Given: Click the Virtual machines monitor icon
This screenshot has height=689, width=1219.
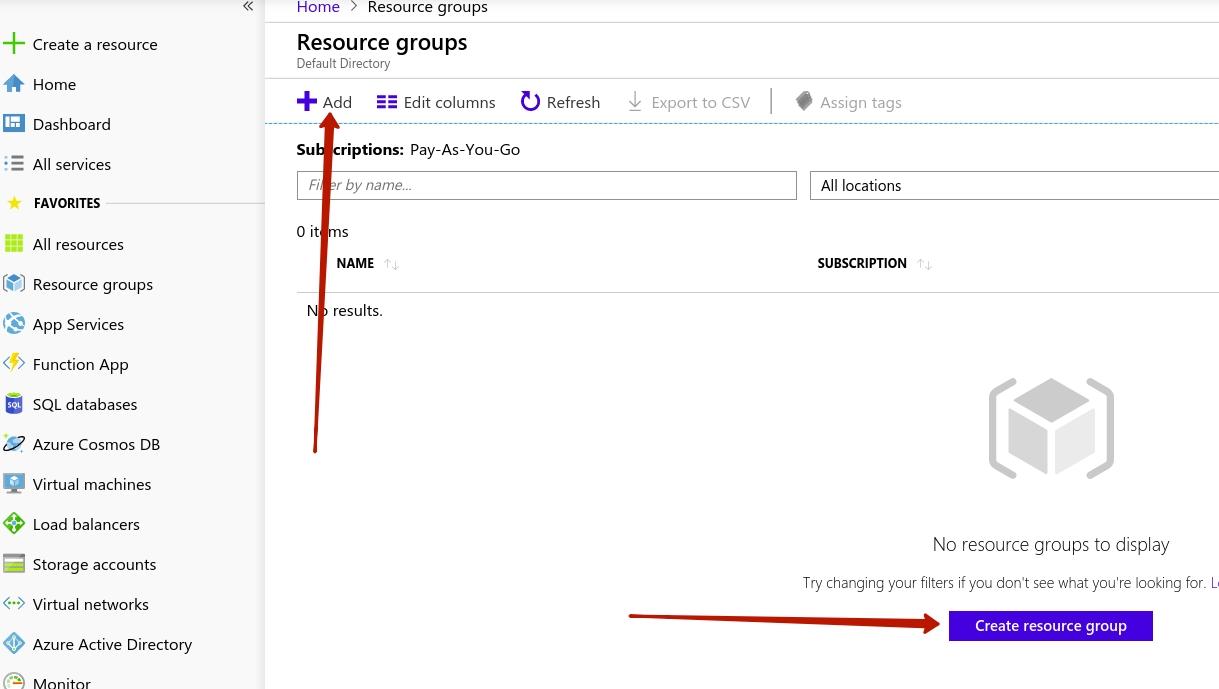Looking at the screenshot, I should pos(14,484).
